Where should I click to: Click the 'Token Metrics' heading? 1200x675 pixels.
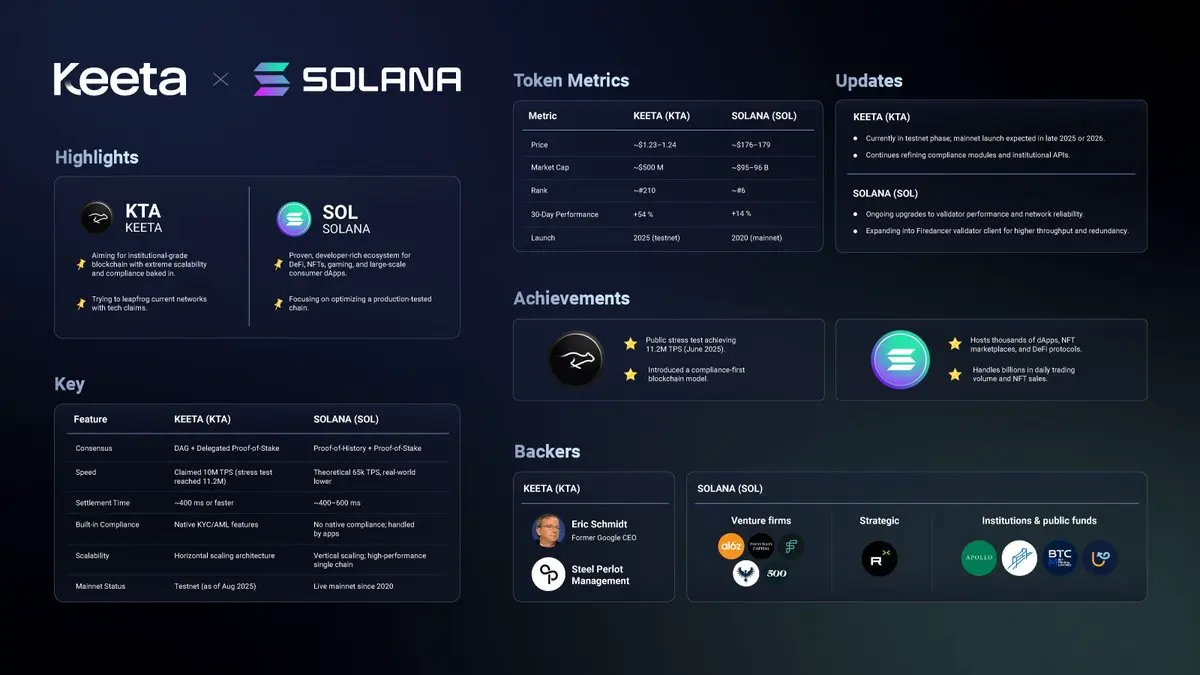click(x=571, y=80)
